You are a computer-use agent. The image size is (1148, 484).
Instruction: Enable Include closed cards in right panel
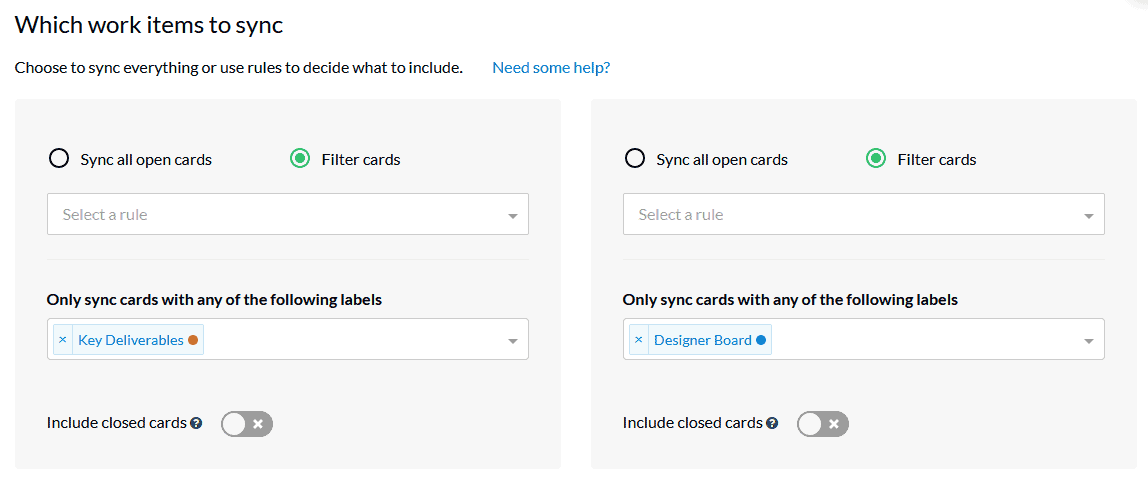(823, 423)
